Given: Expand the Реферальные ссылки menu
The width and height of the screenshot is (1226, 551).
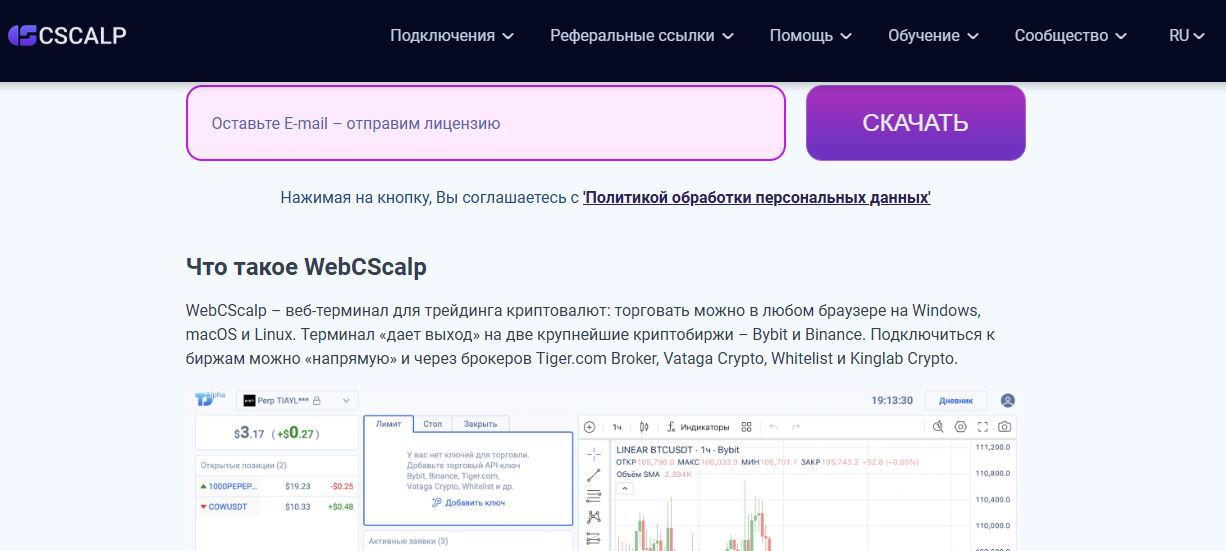Looking at the screenshot, I should tap(642, 36).
